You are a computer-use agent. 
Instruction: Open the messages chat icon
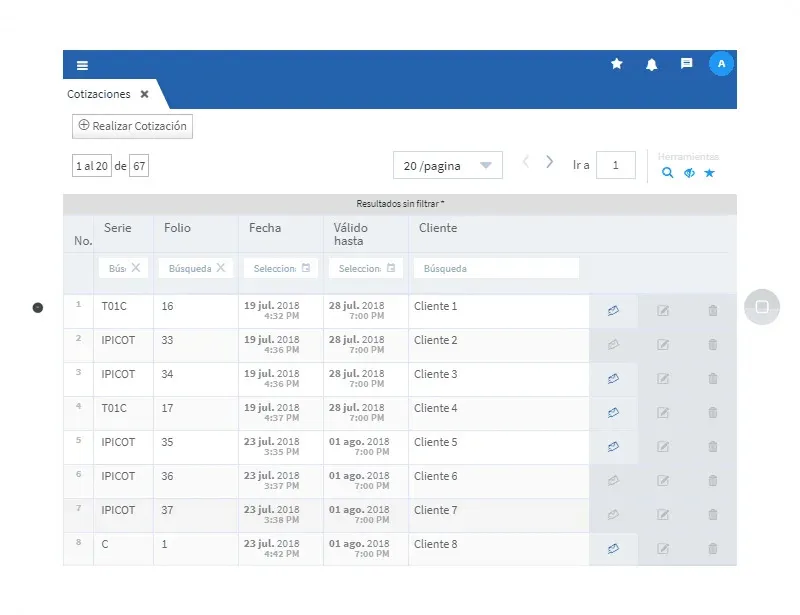(x=686, y=63)
